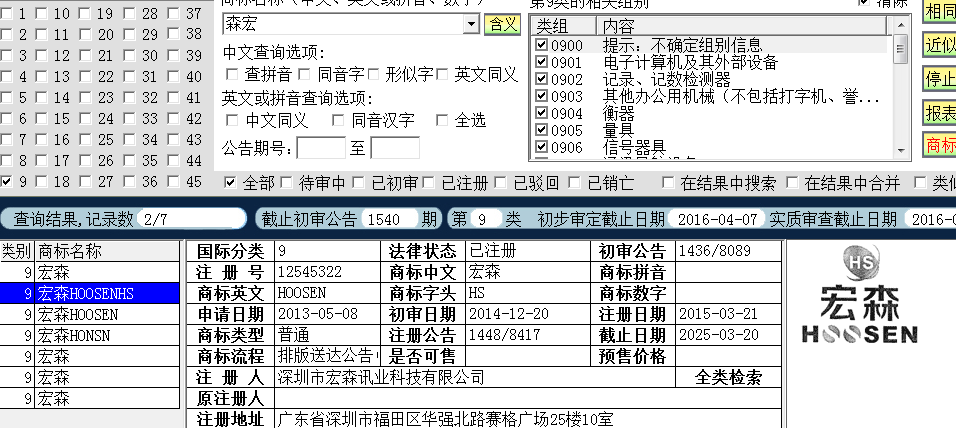Check class 35 checkbox

tap(129, 160)
